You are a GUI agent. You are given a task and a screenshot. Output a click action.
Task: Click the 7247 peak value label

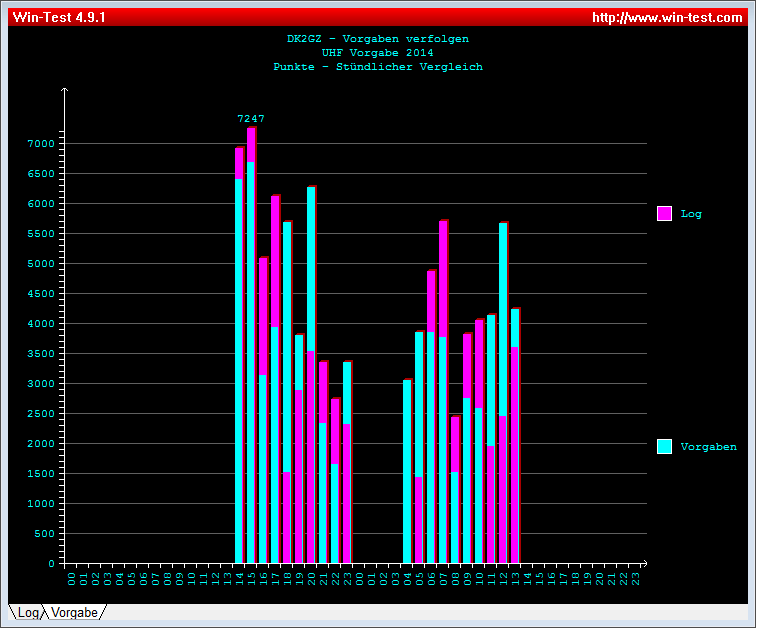point(251,119)
